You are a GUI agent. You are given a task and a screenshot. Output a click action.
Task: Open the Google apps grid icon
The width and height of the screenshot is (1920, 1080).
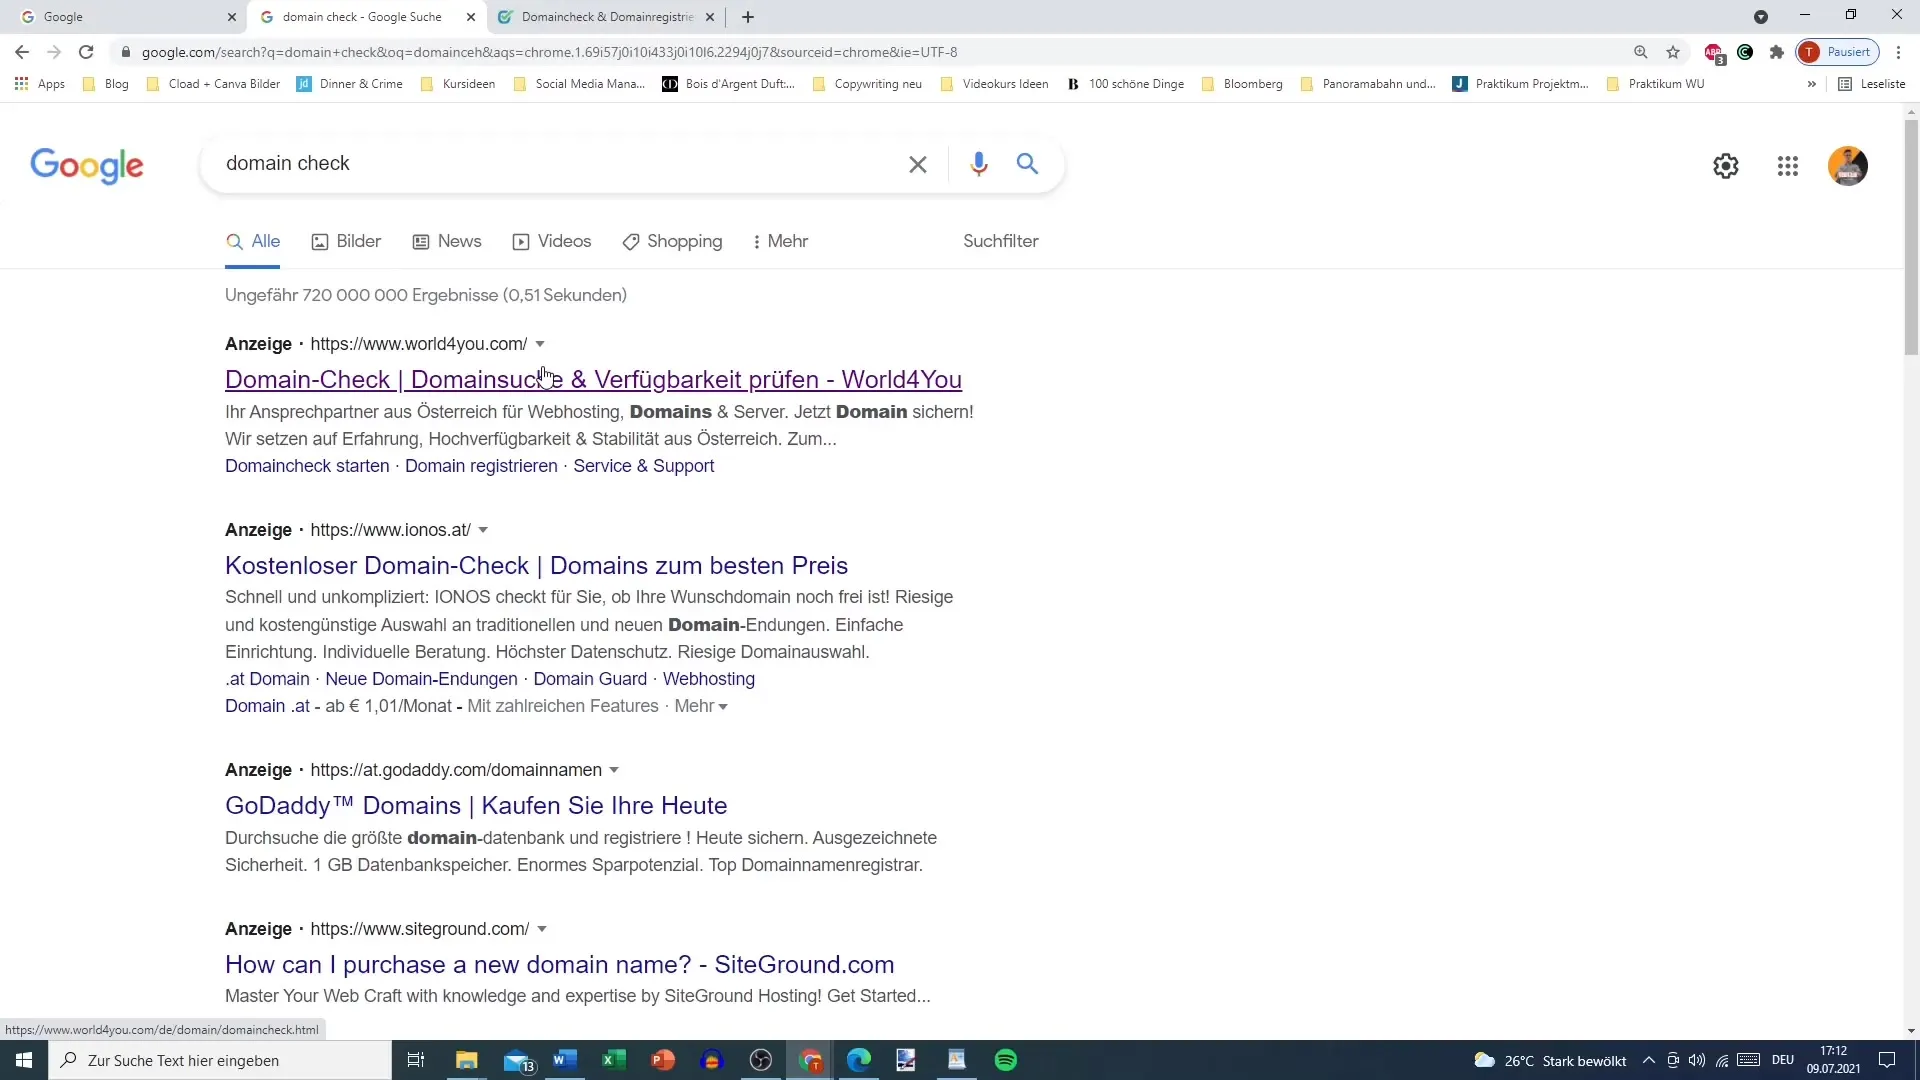click(x=1787, y=166)
